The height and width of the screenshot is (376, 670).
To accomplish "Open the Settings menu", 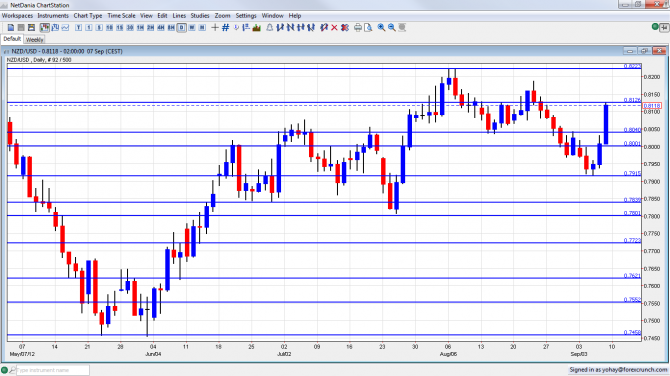I will [246, 16].
